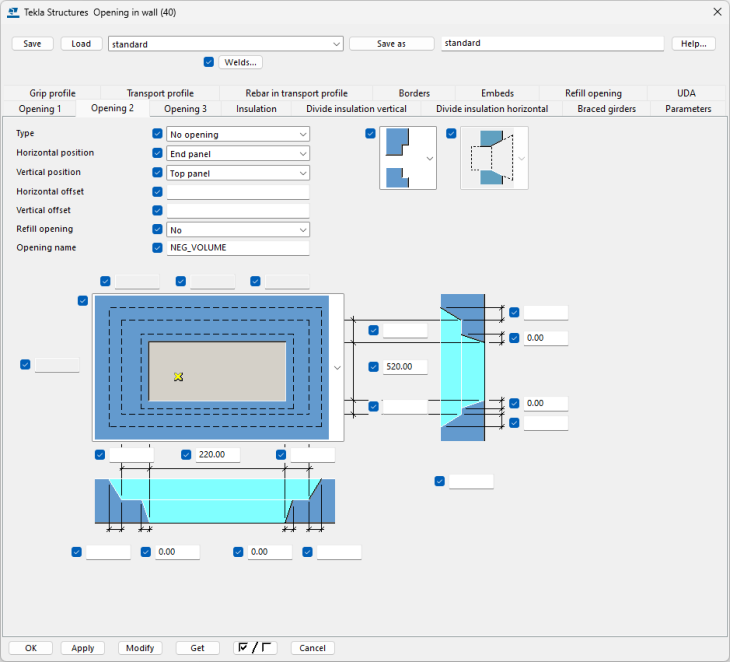Click the dashed opening profile shape image
Image resolution: width=730 pixels, height=662 pixels.
487,158
